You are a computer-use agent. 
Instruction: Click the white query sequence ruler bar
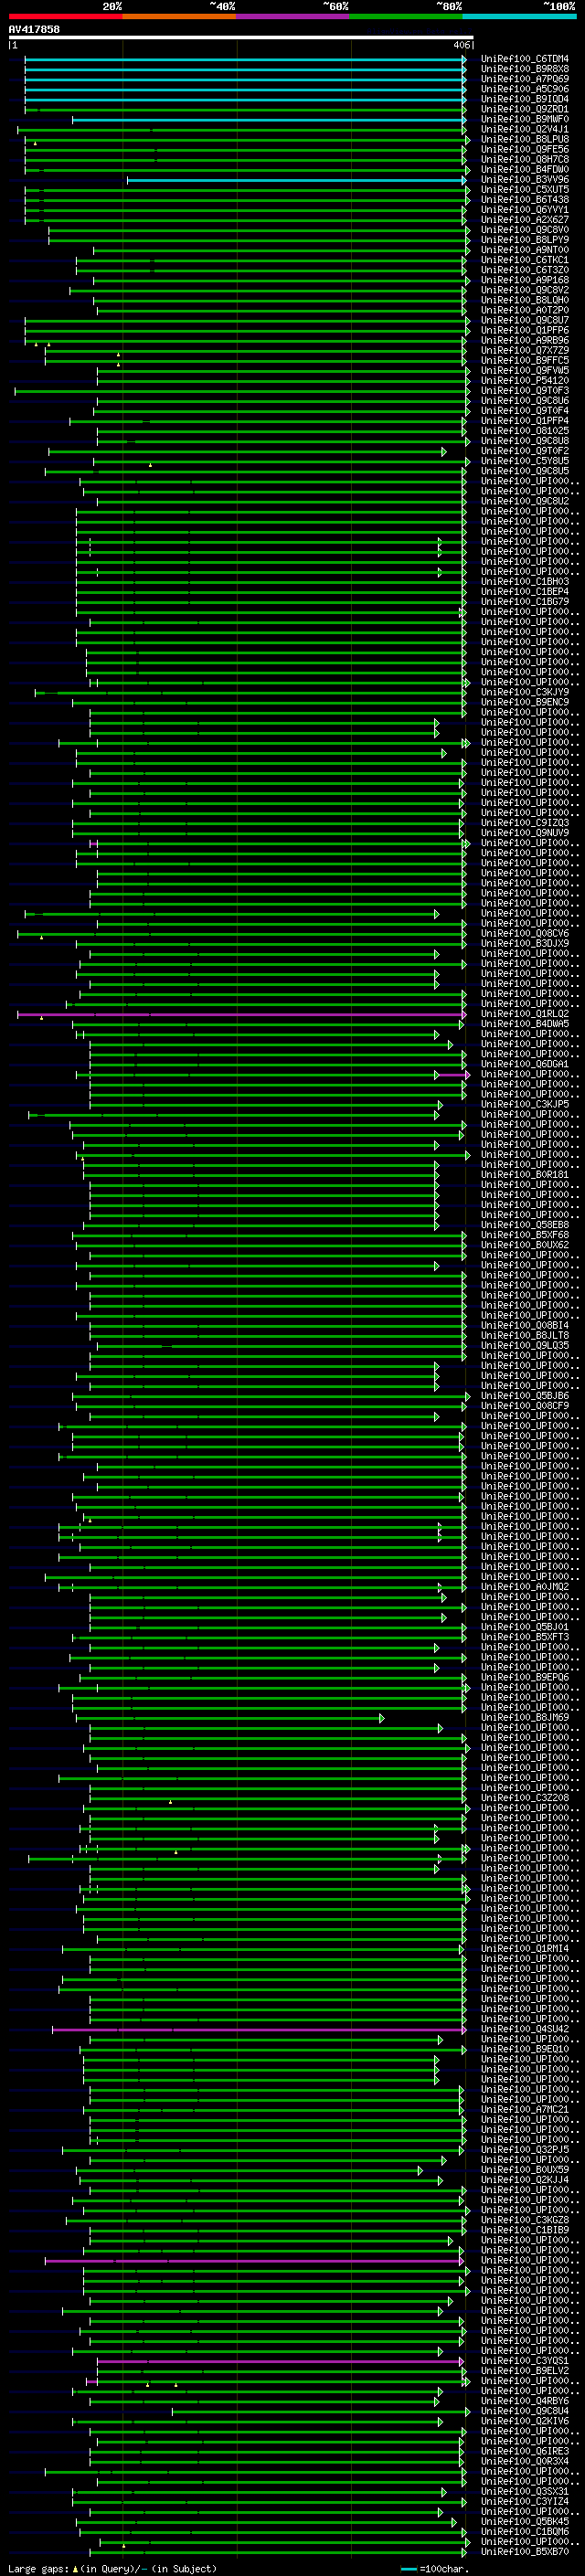241,37
